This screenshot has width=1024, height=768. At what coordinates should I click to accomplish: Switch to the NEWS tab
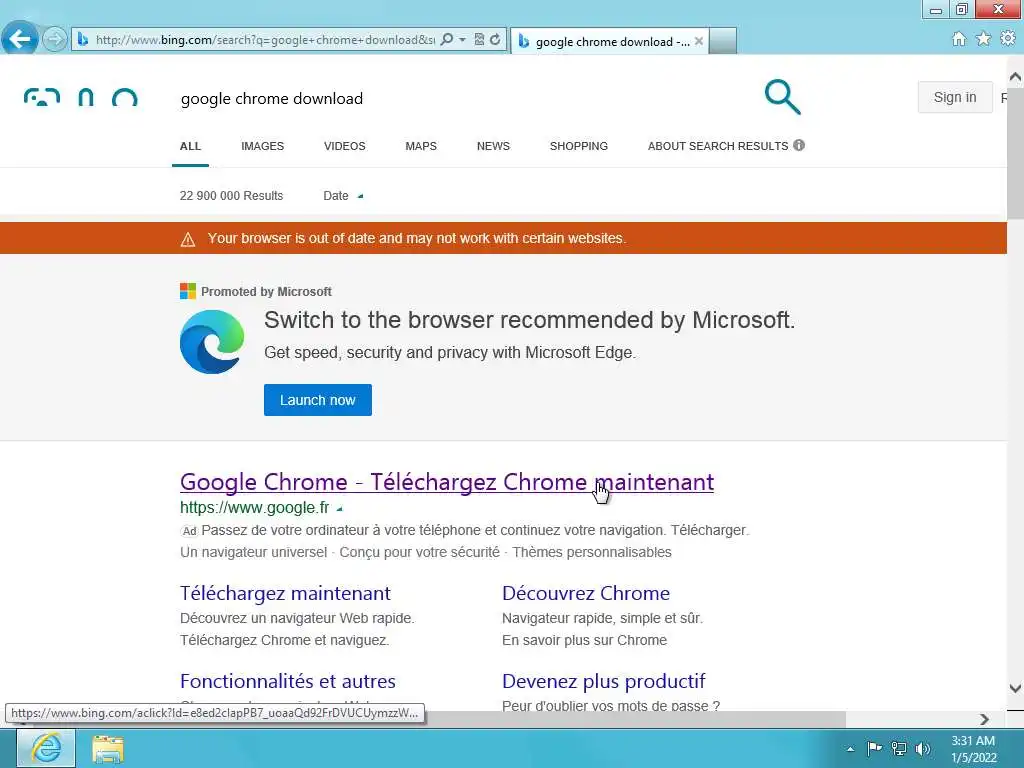493,146
